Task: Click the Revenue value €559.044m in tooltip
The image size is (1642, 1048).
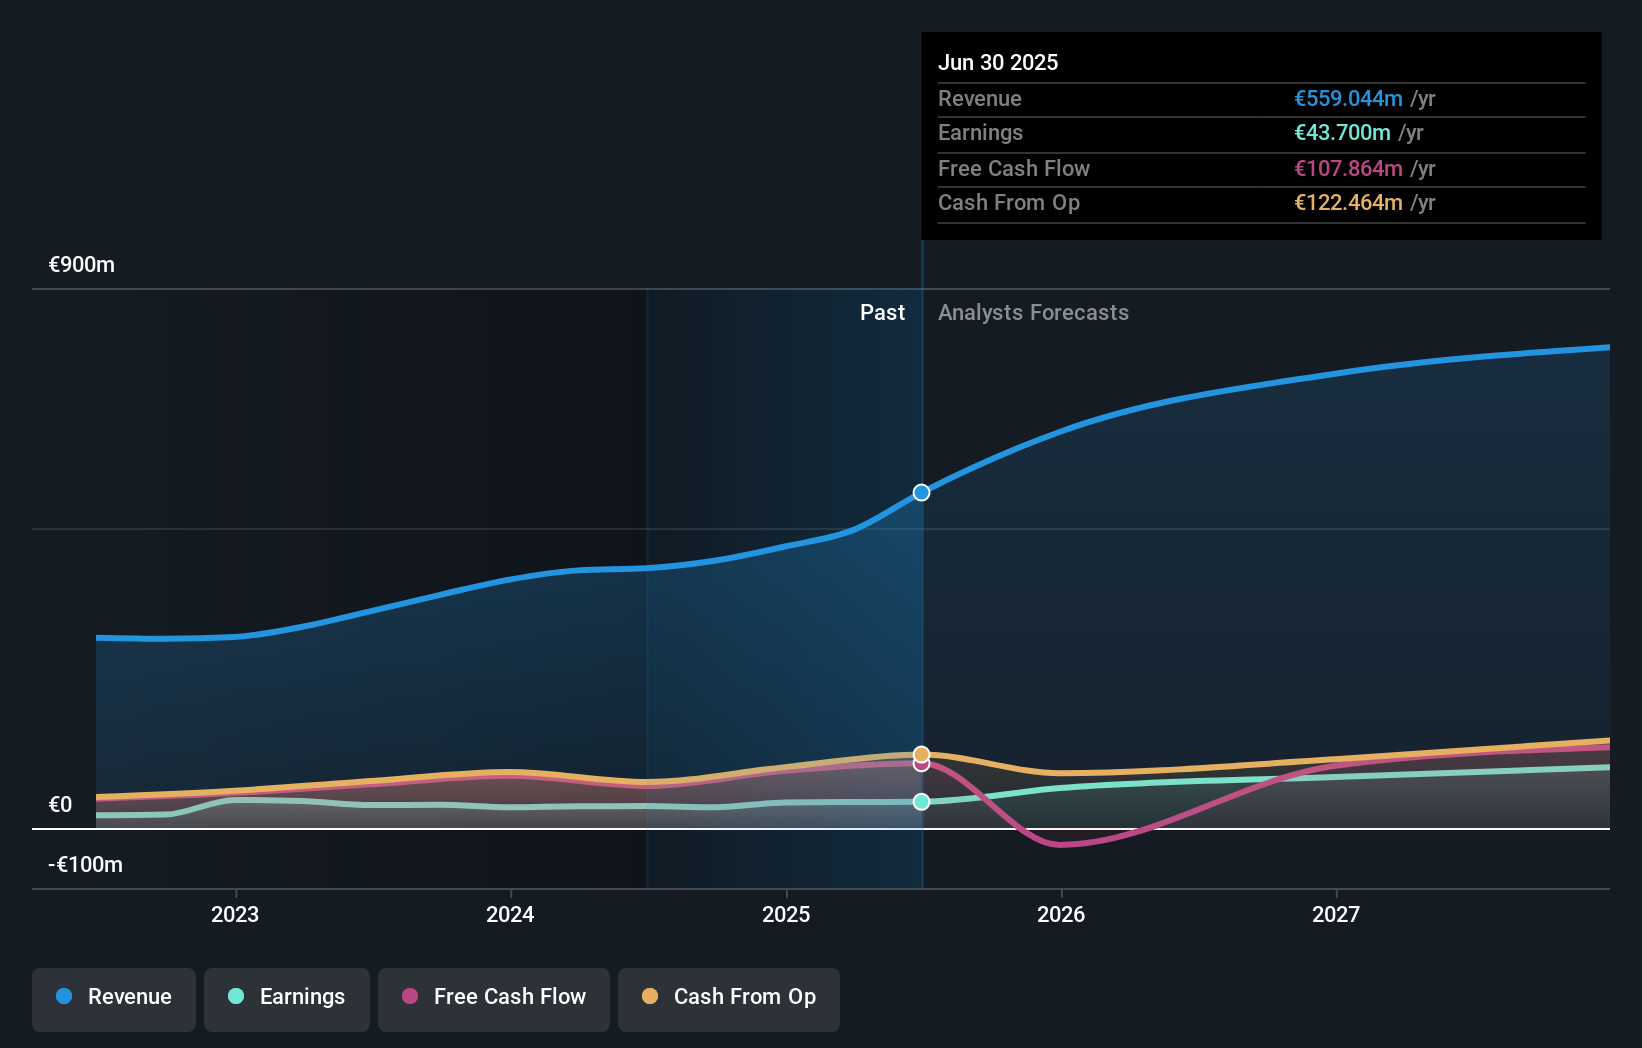Action: pyautogui.click(x=1347, y=99)
